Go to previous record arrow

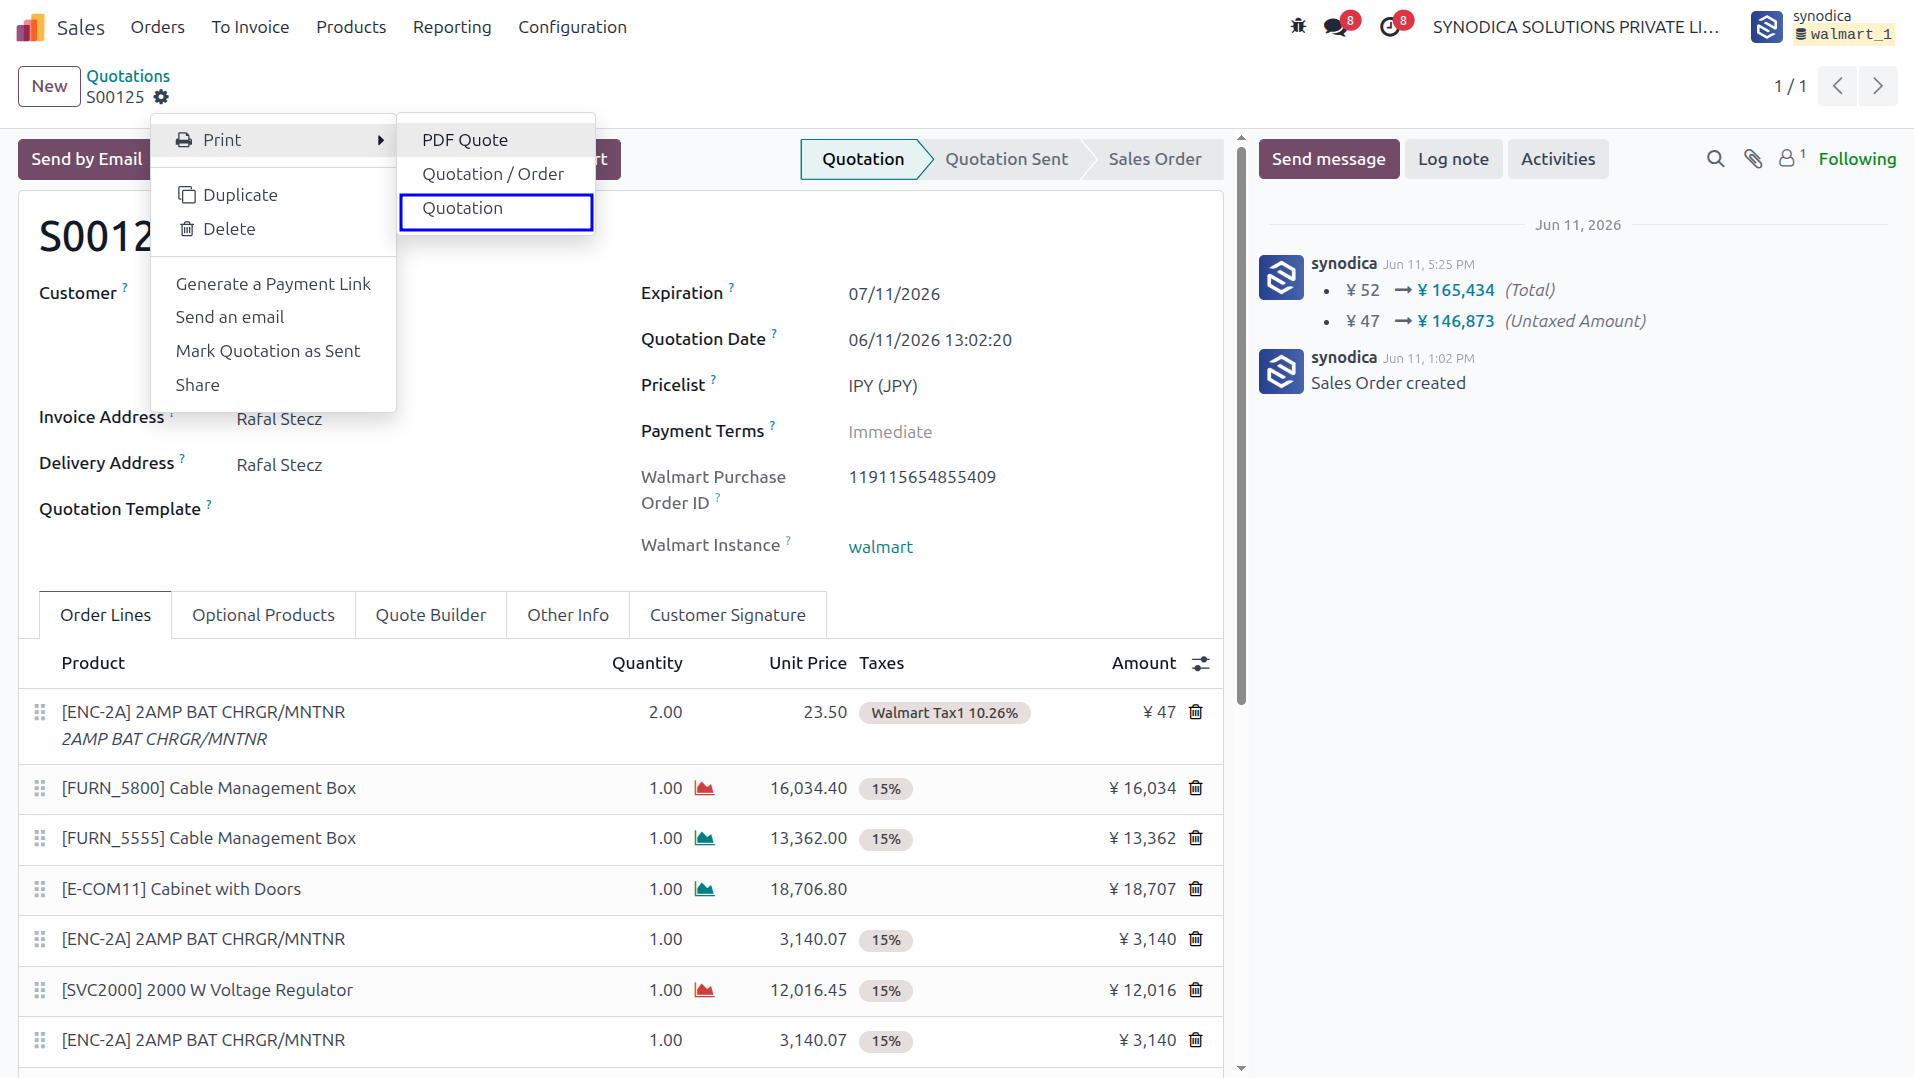(1838, 86)
